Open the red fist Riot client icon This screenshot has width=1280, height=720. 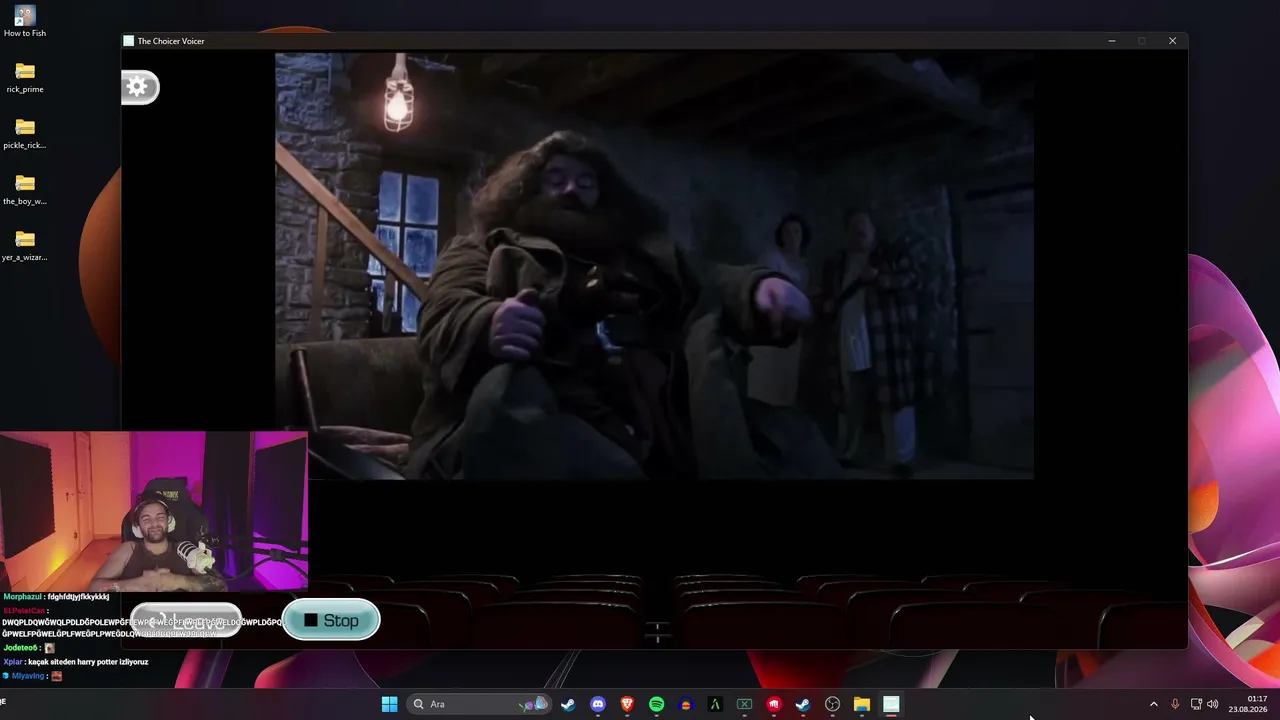pos(773,704)
